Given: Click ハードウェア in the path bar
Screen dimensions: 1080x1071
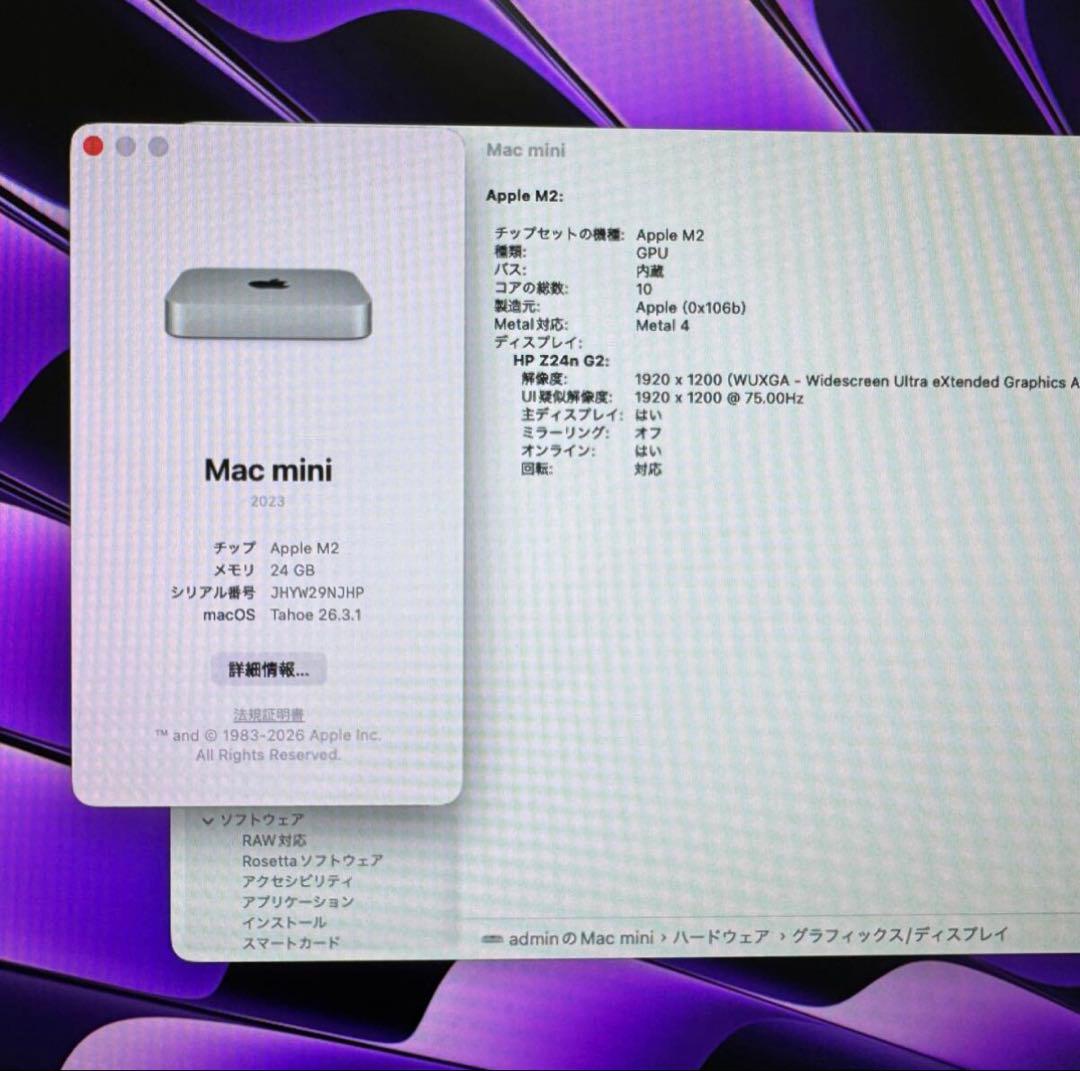Looking at the screenshot, I should coord(720,937).
